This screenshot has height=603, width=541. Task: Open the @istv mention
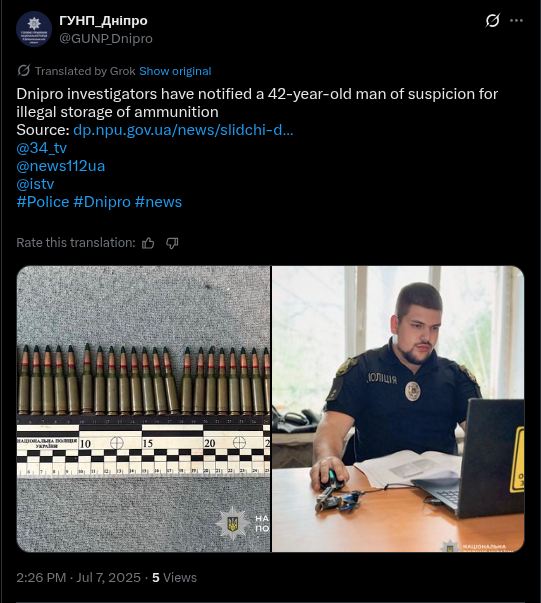35,184
